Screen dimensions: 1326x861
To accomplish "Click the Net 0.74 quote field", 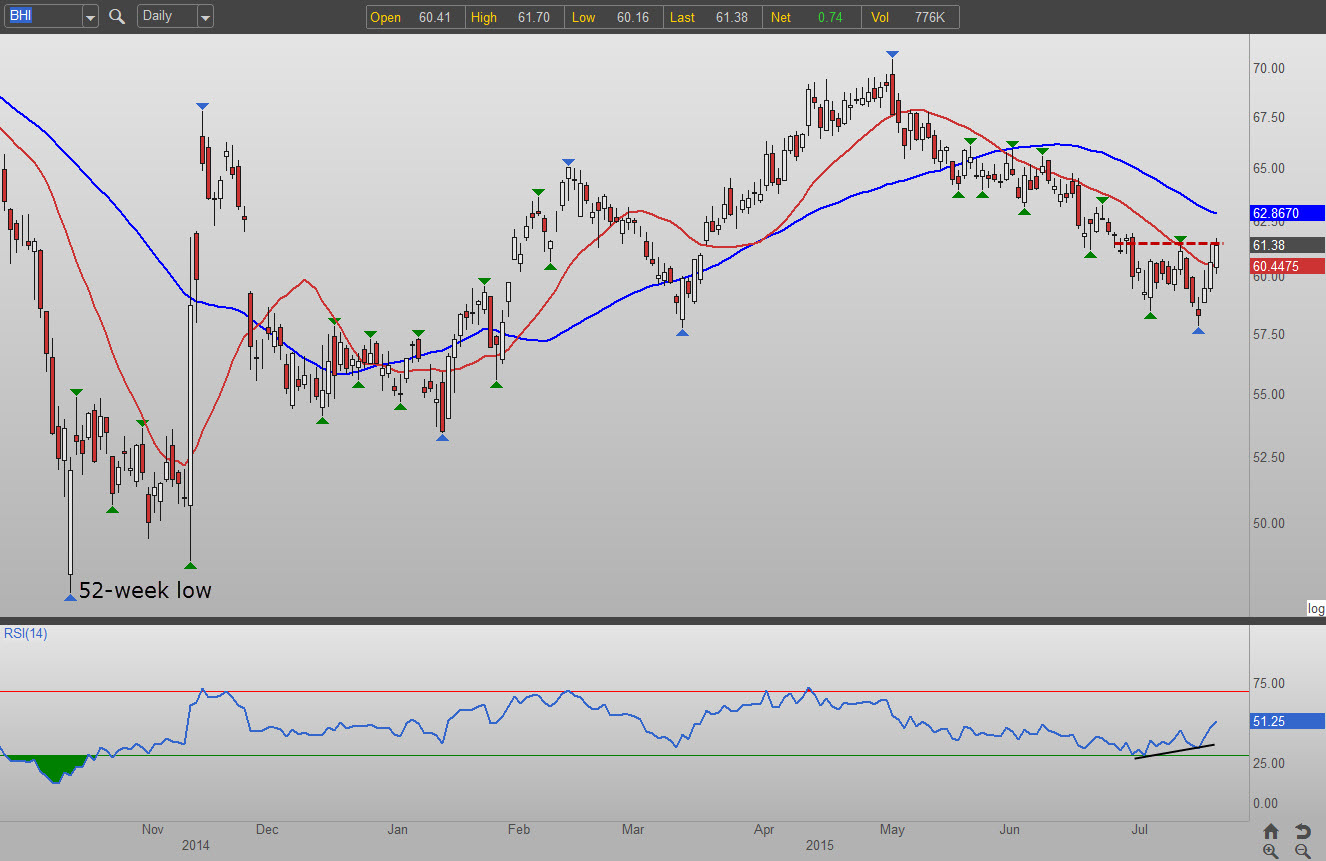I will click(811, 17).
